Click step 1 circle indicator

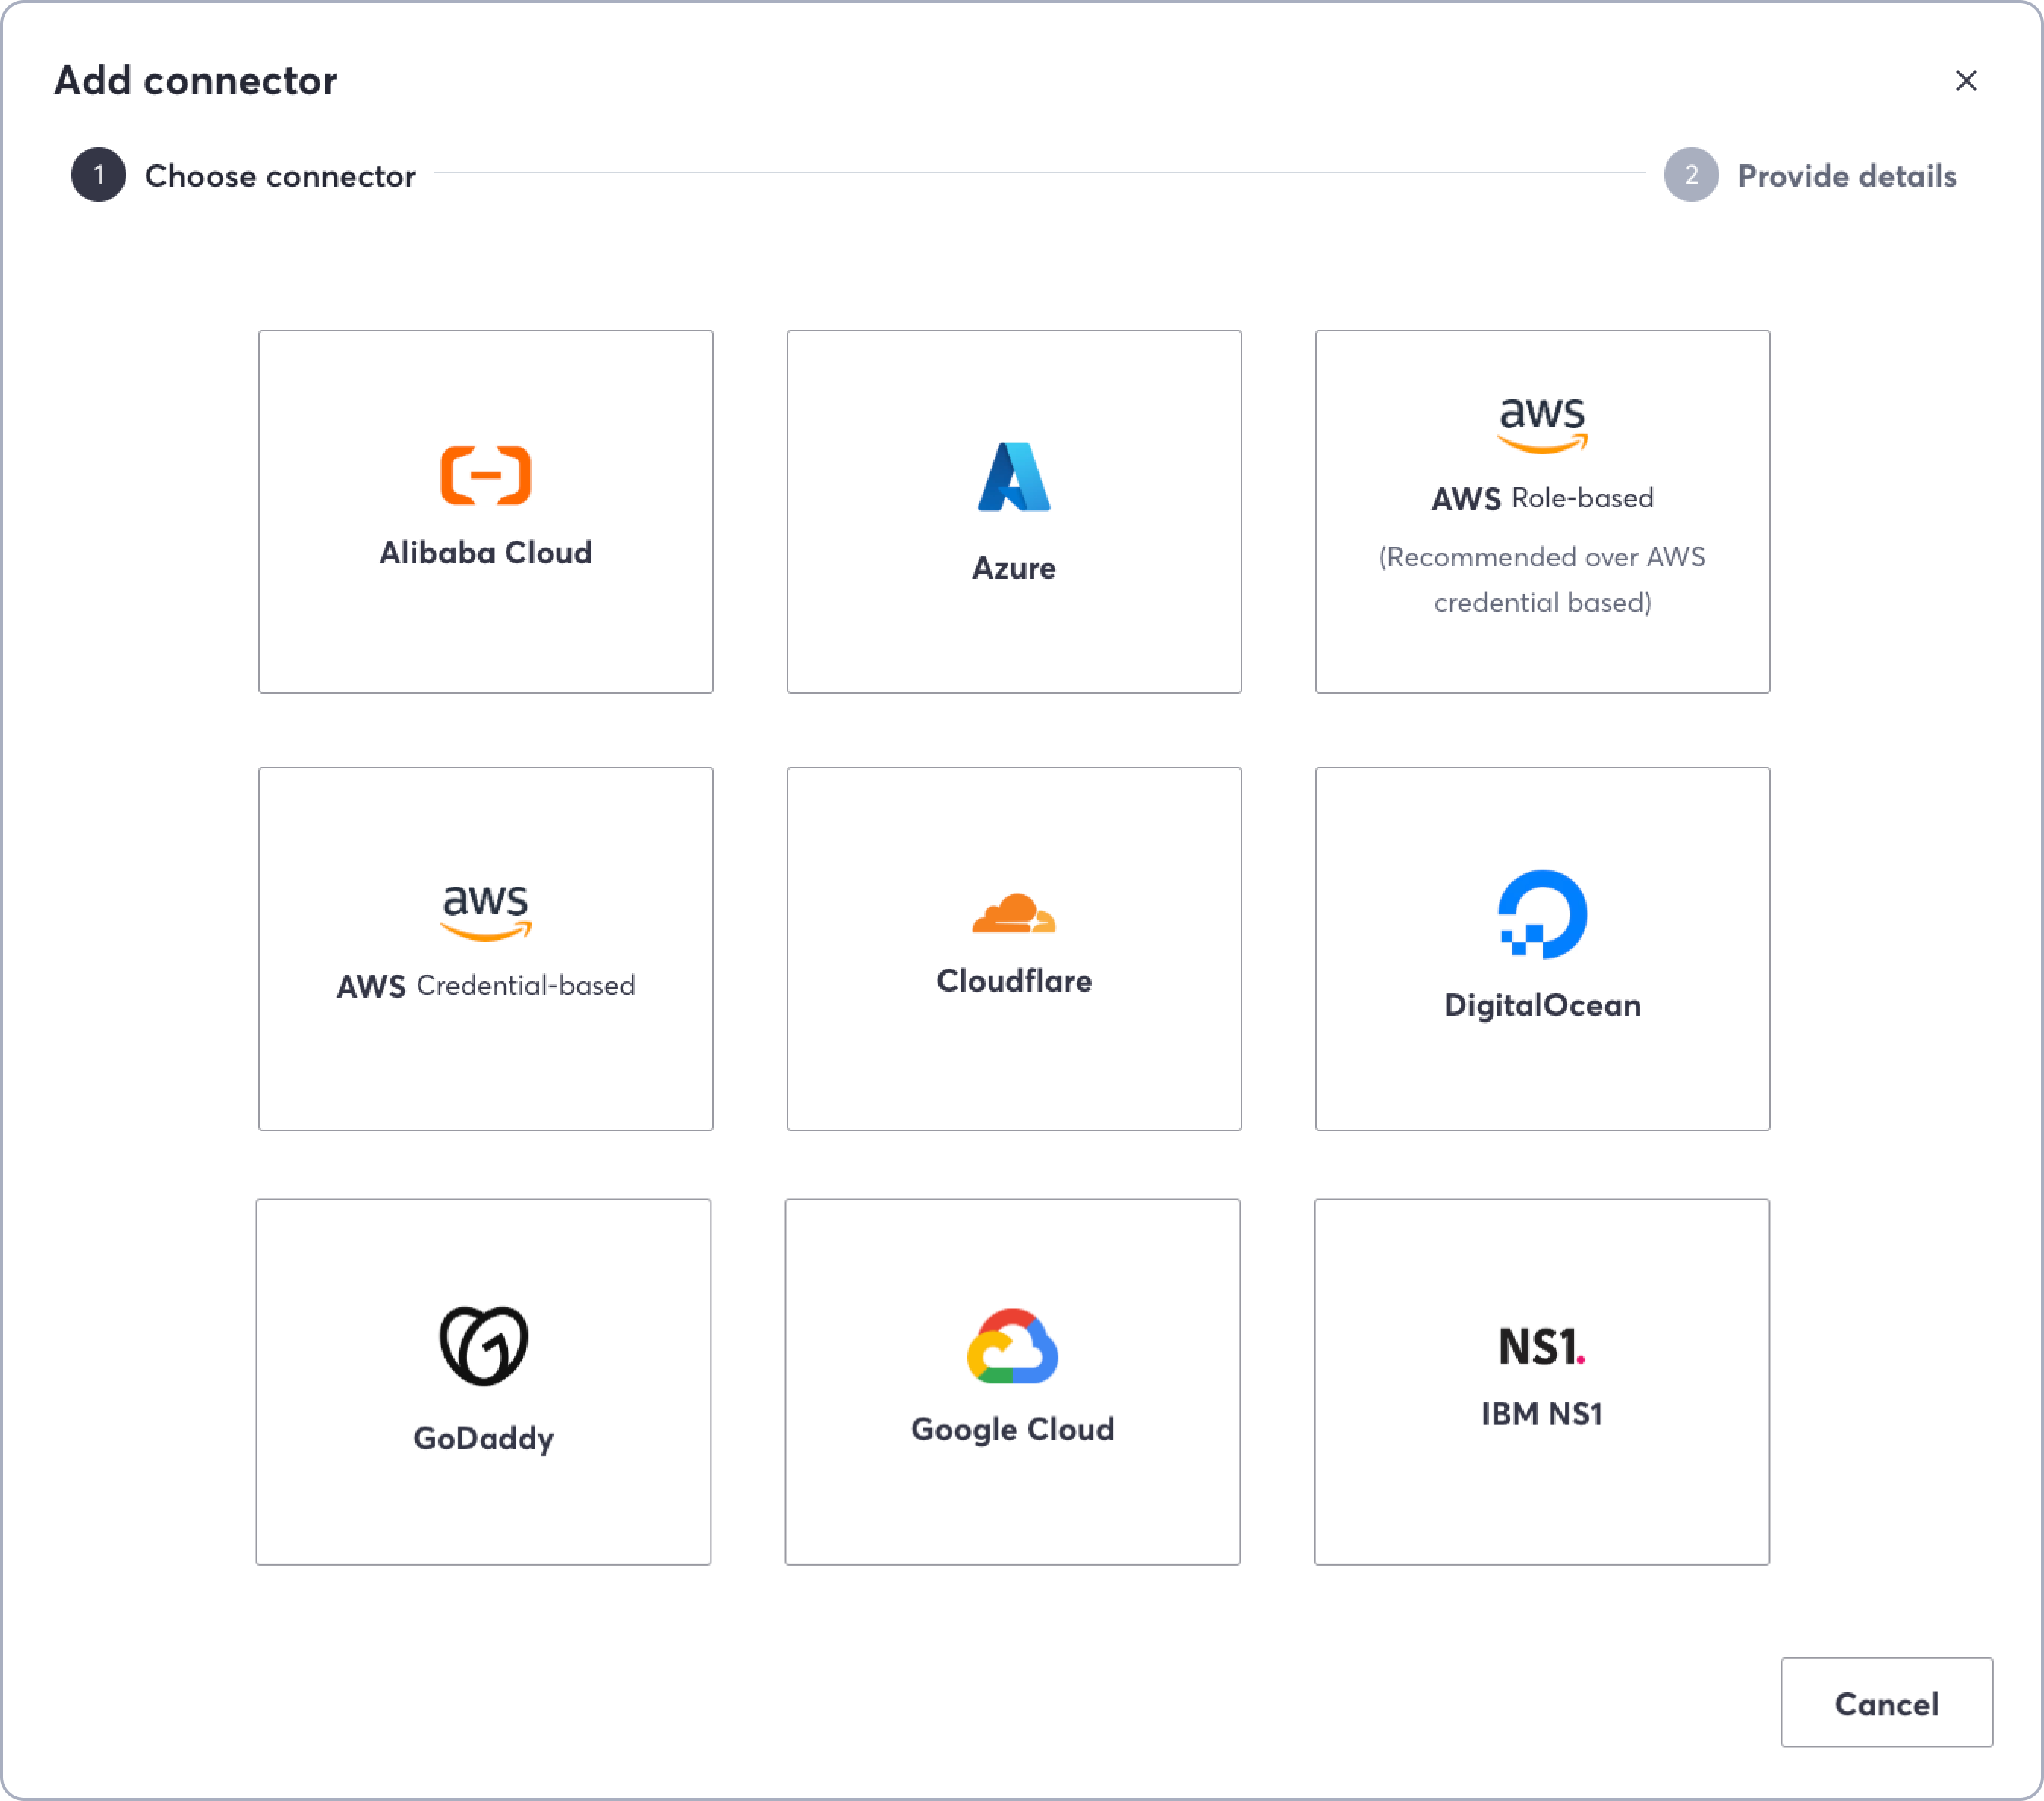(x=98, y=175)
